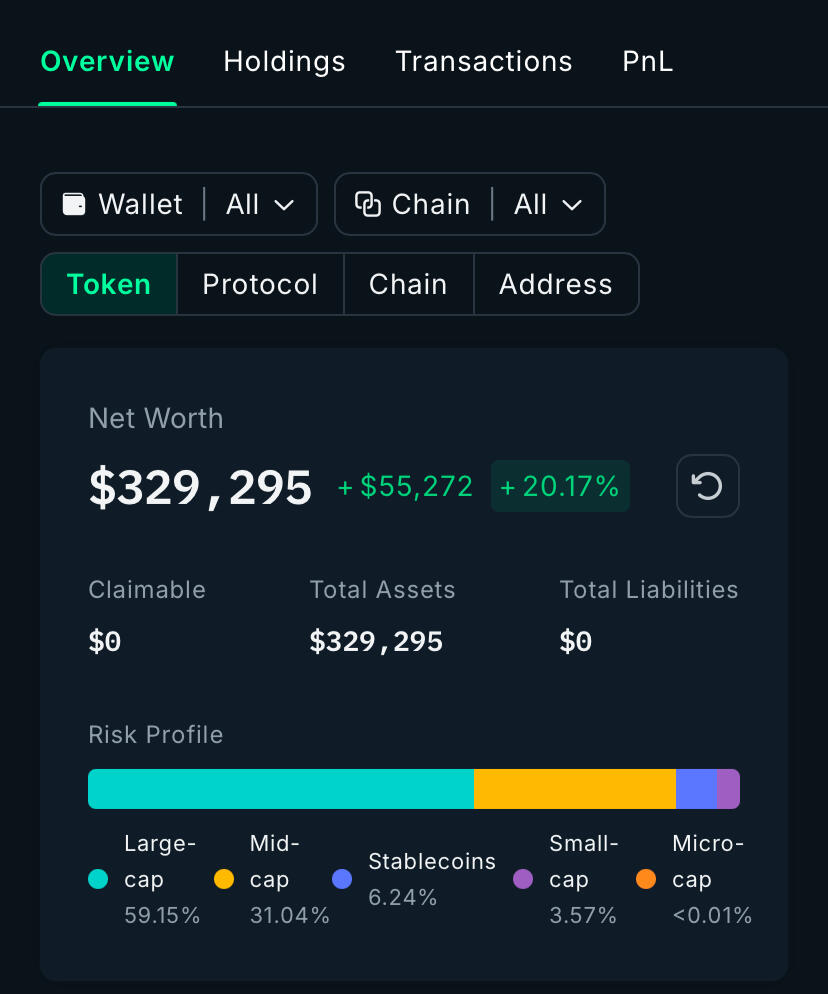Click the wallet icon in filter
The width and height of the screenshot is (828, 994).
click(74, 204)
